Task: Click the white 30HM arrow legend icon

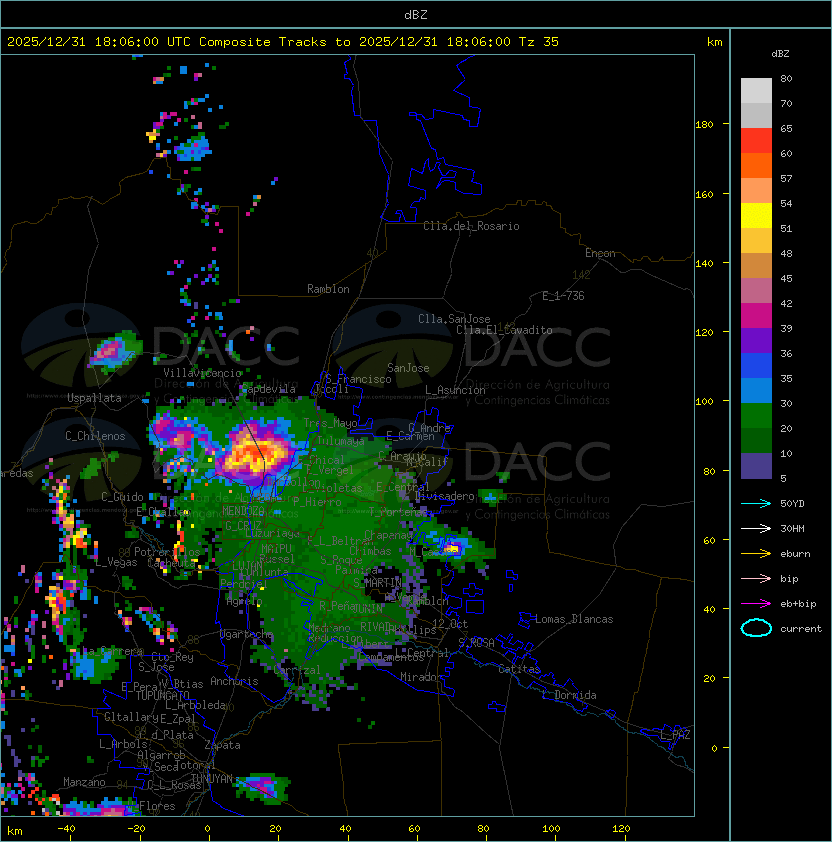Action: pyautogui.click(x=756, y=528)
